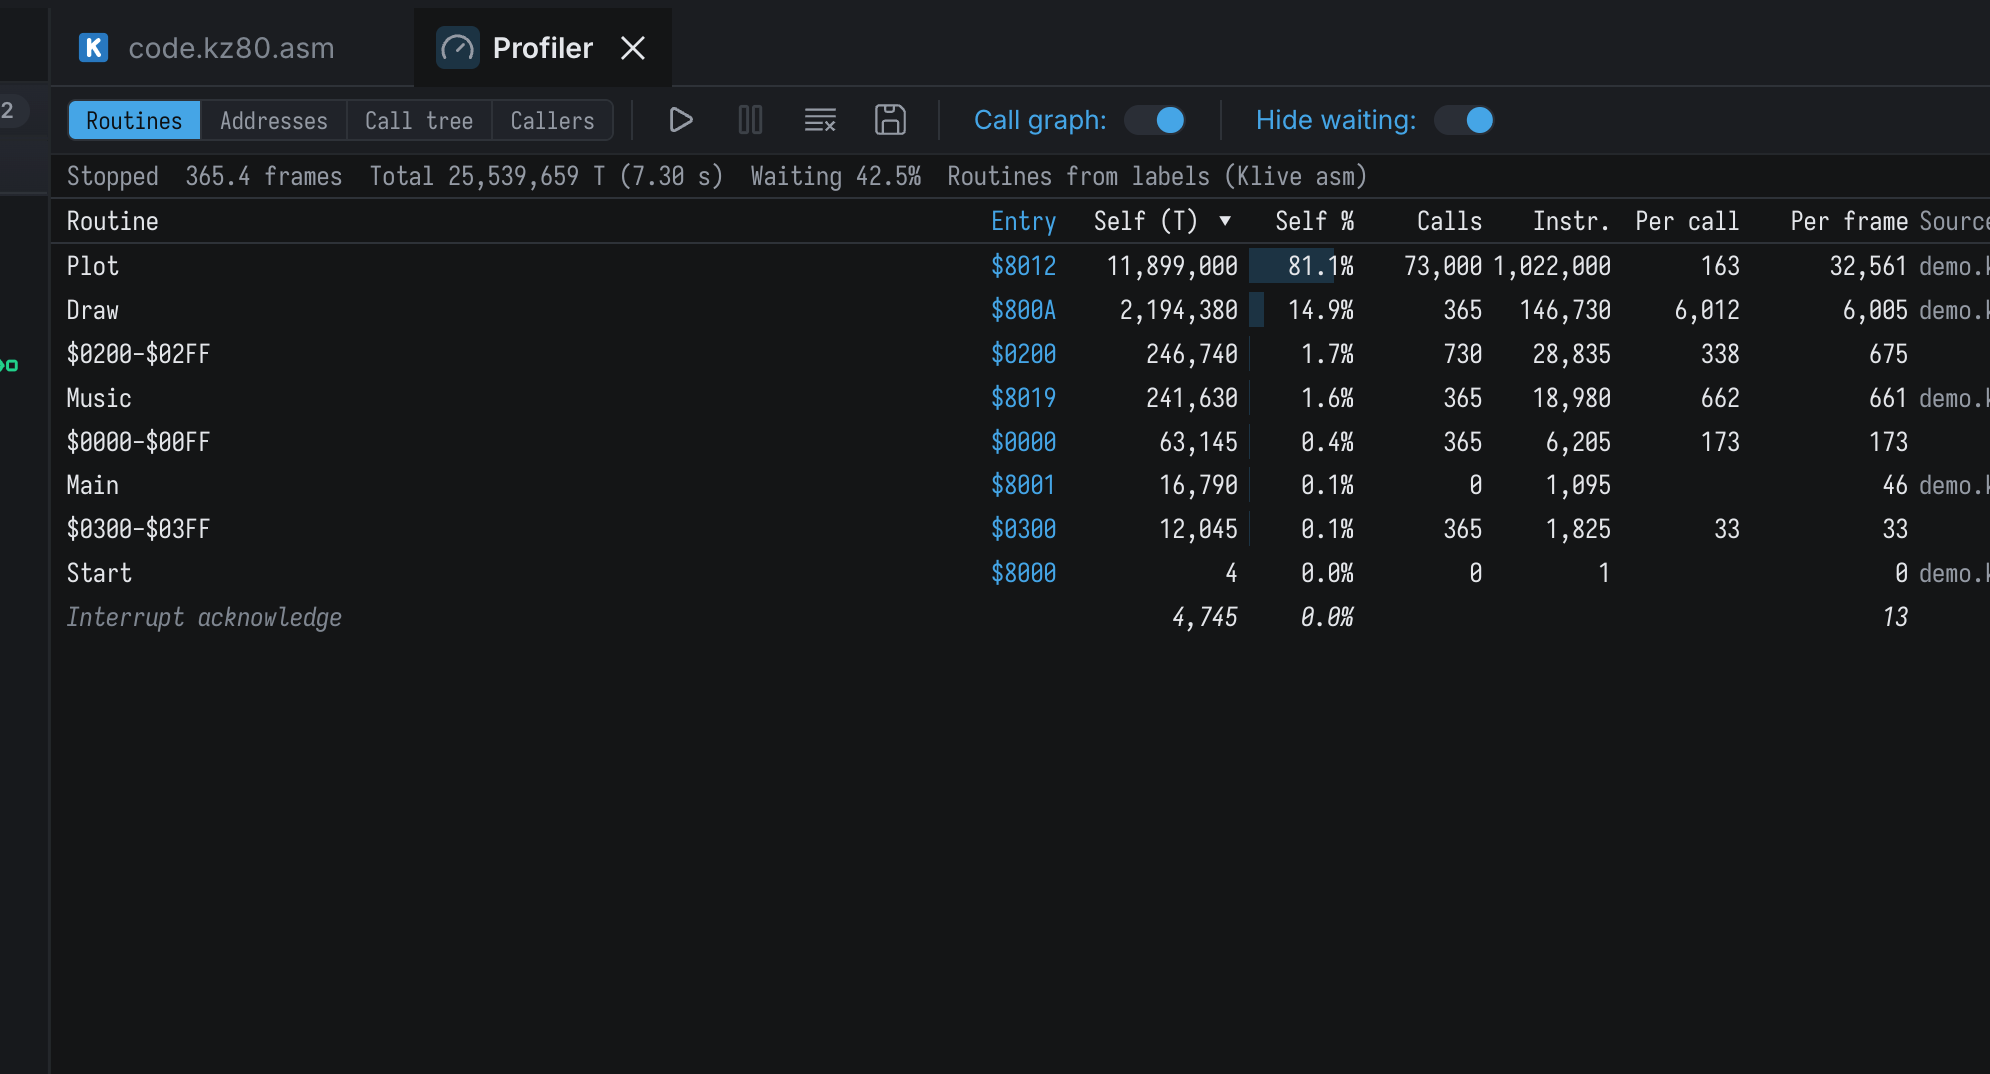Select the Start routine row
The height and width of the screenshot is (1074, 1990).
pos(1020,573)
